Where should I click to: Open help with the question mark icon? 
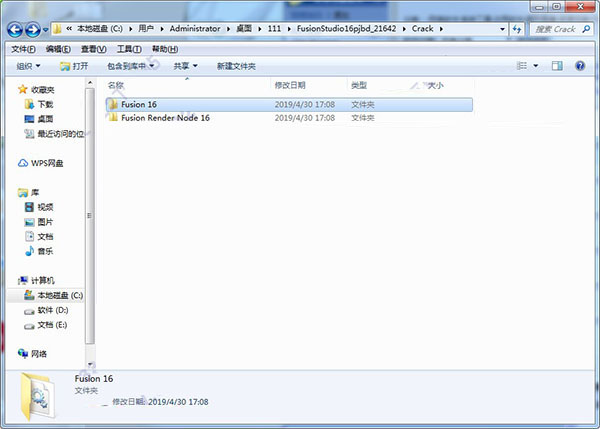point(580,66)
